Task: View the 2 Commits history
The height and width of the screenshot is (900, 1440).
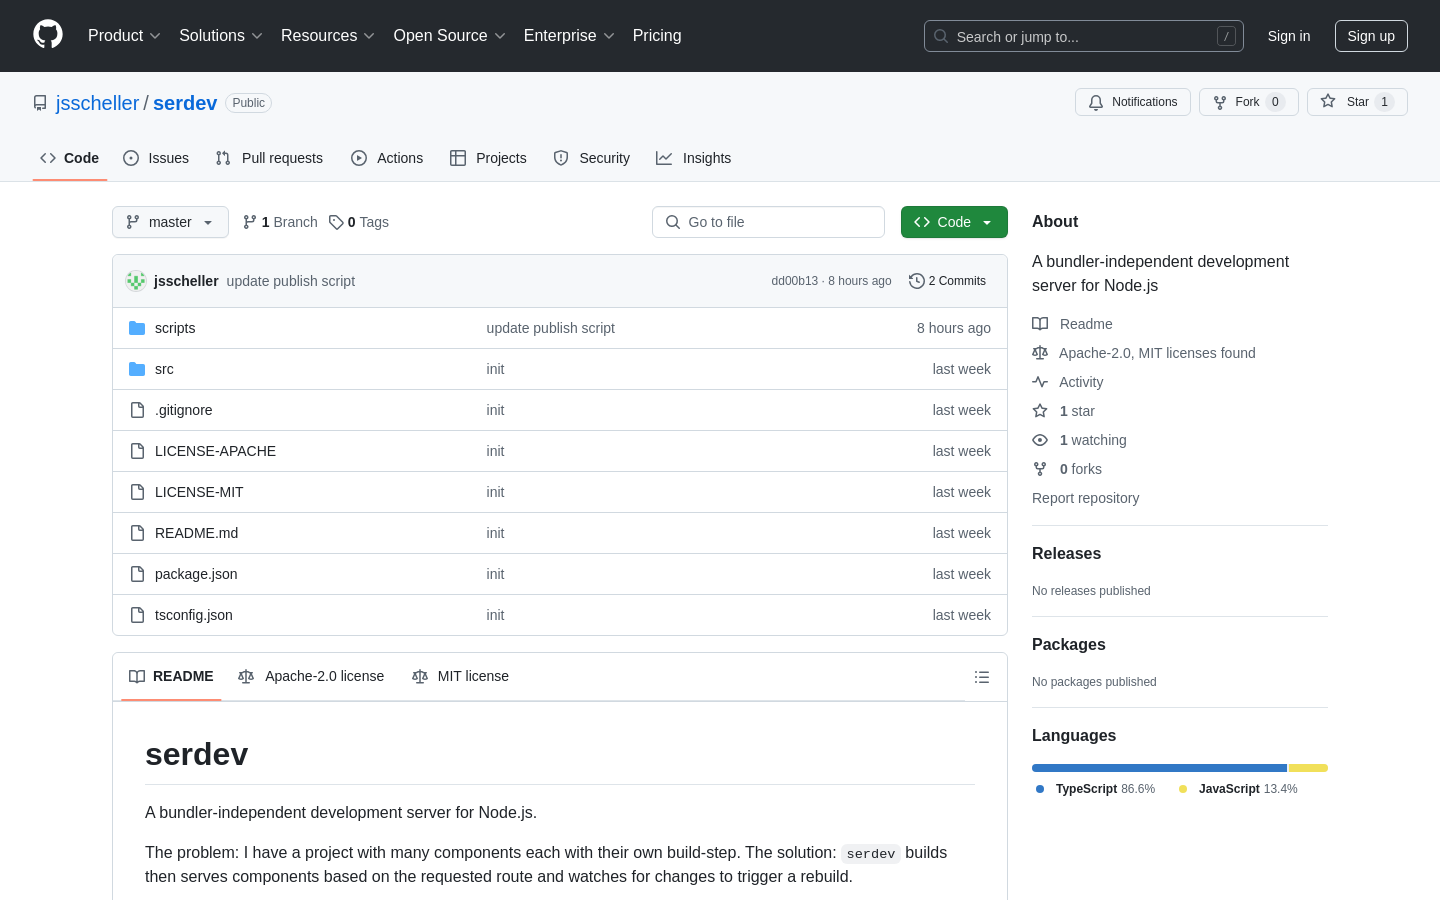Action: pos(947,281)
